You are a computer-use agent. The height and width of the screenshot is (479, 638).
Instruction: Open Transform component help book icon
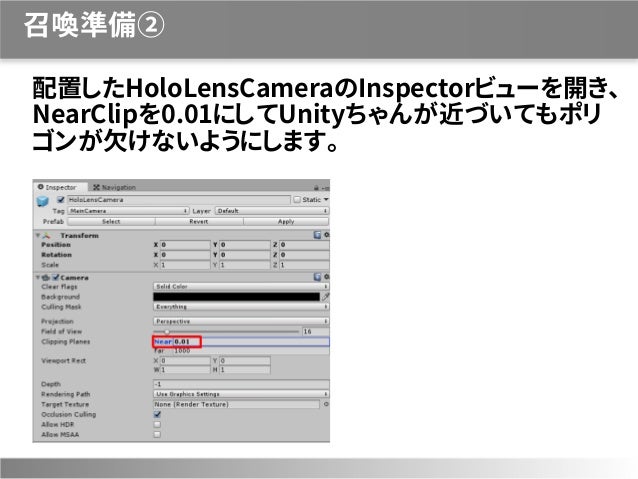[x=317, y=235]
